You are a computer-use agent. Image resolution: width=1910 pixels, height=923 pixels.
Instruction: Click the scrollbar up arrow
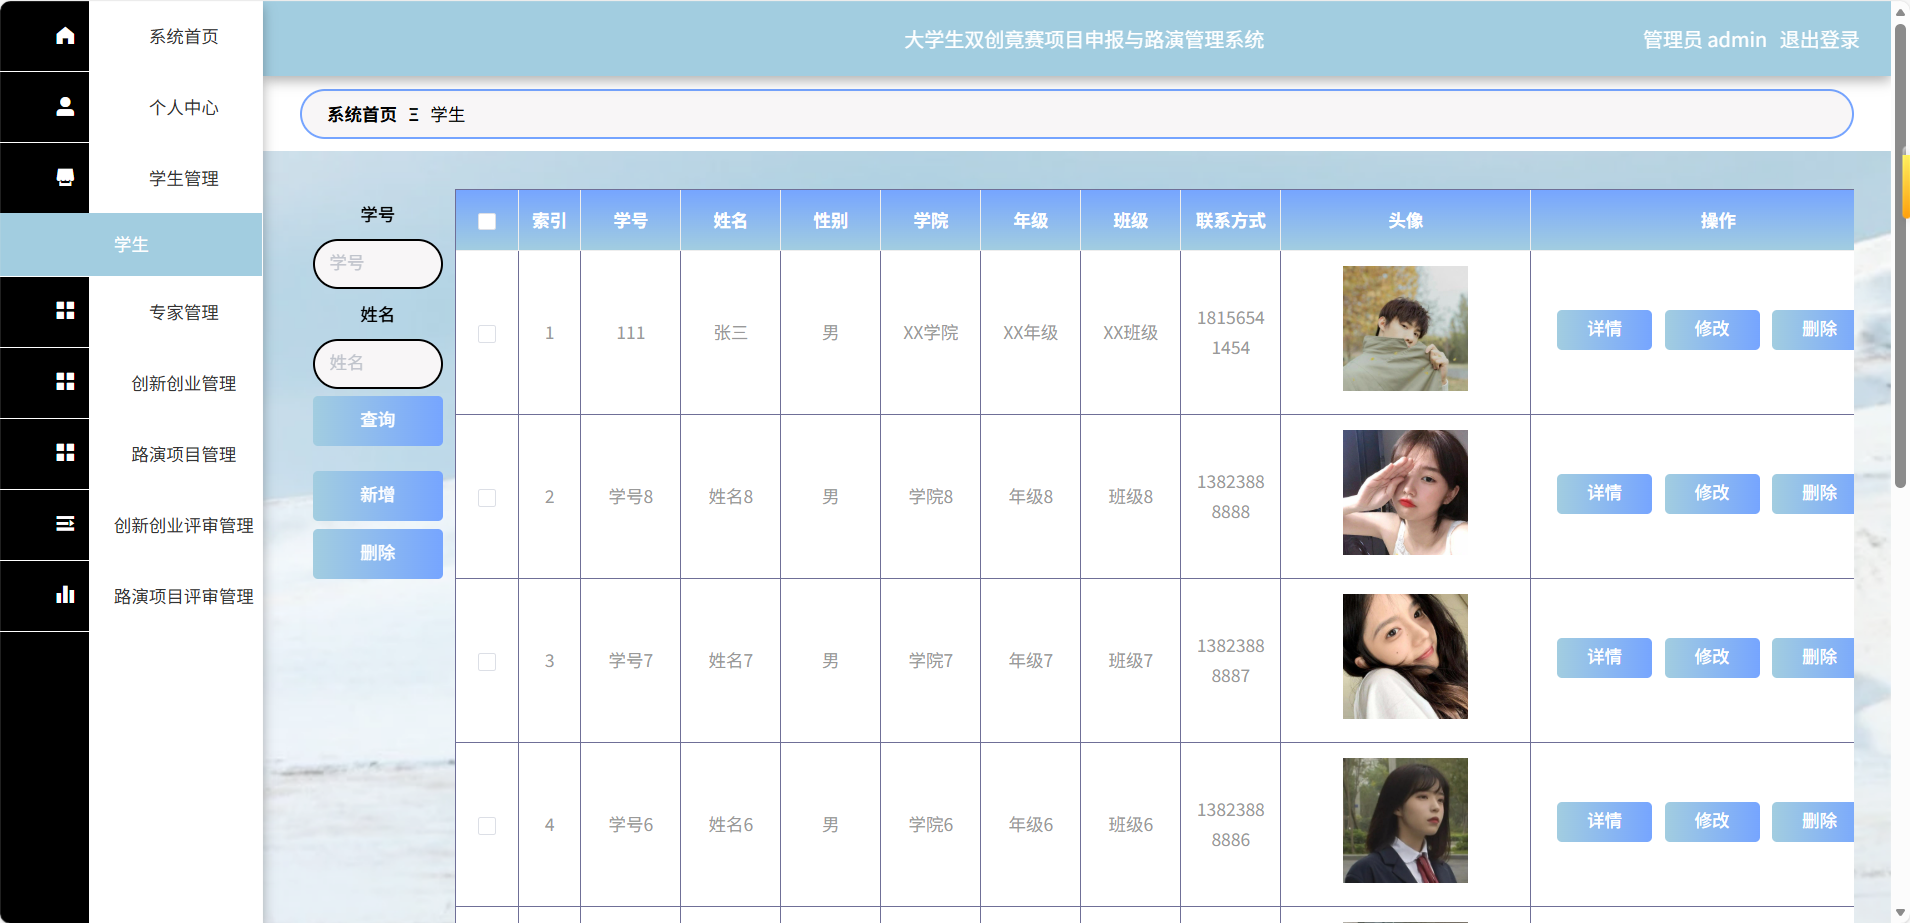(x=1900, y=12)
